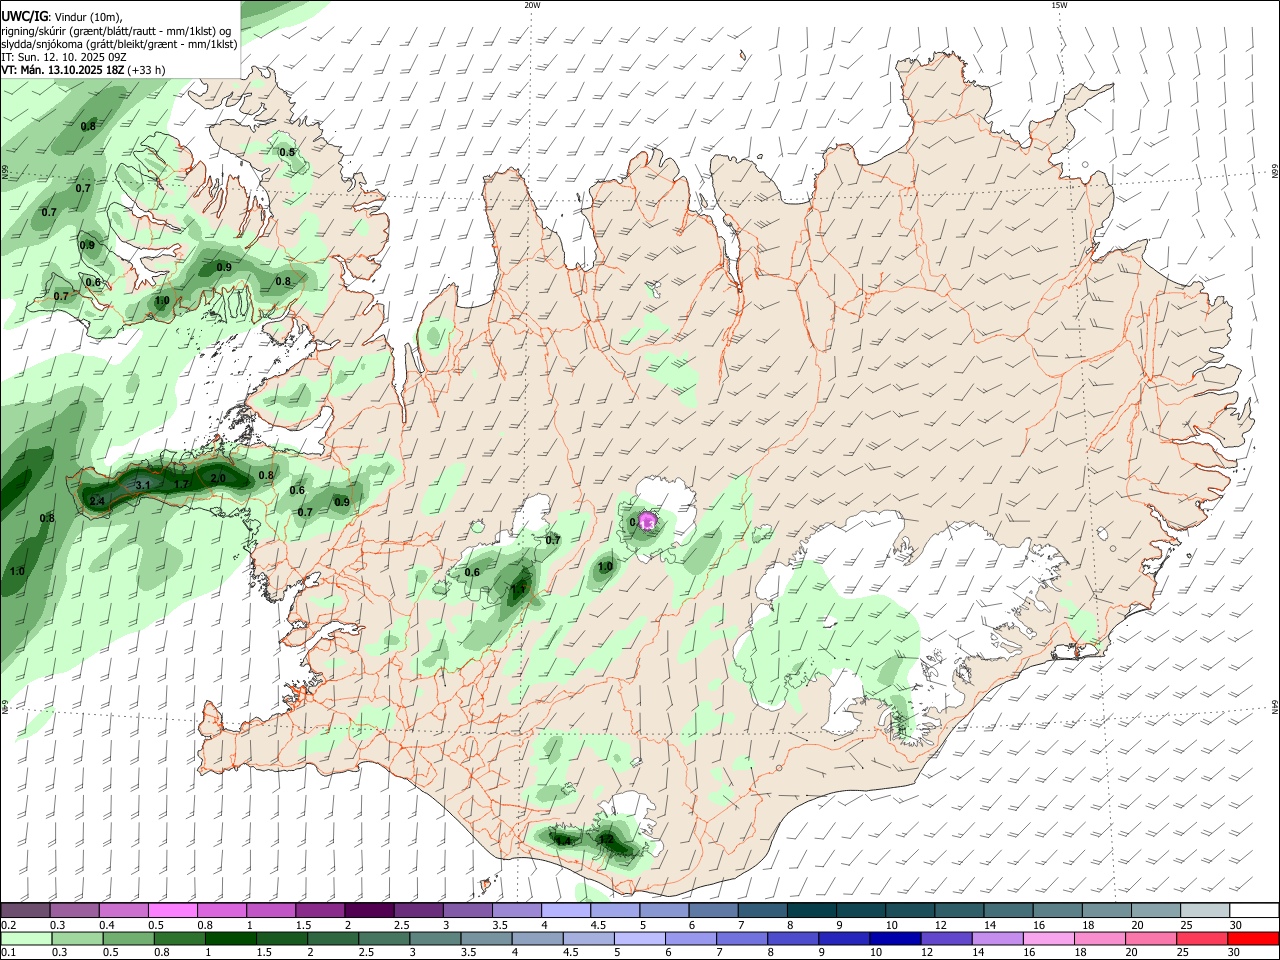Screen dimensions: 1280x960
Task: Click the "2.0" precipitation value on the map
Action: pyautogui.click(x=217, y=478)
